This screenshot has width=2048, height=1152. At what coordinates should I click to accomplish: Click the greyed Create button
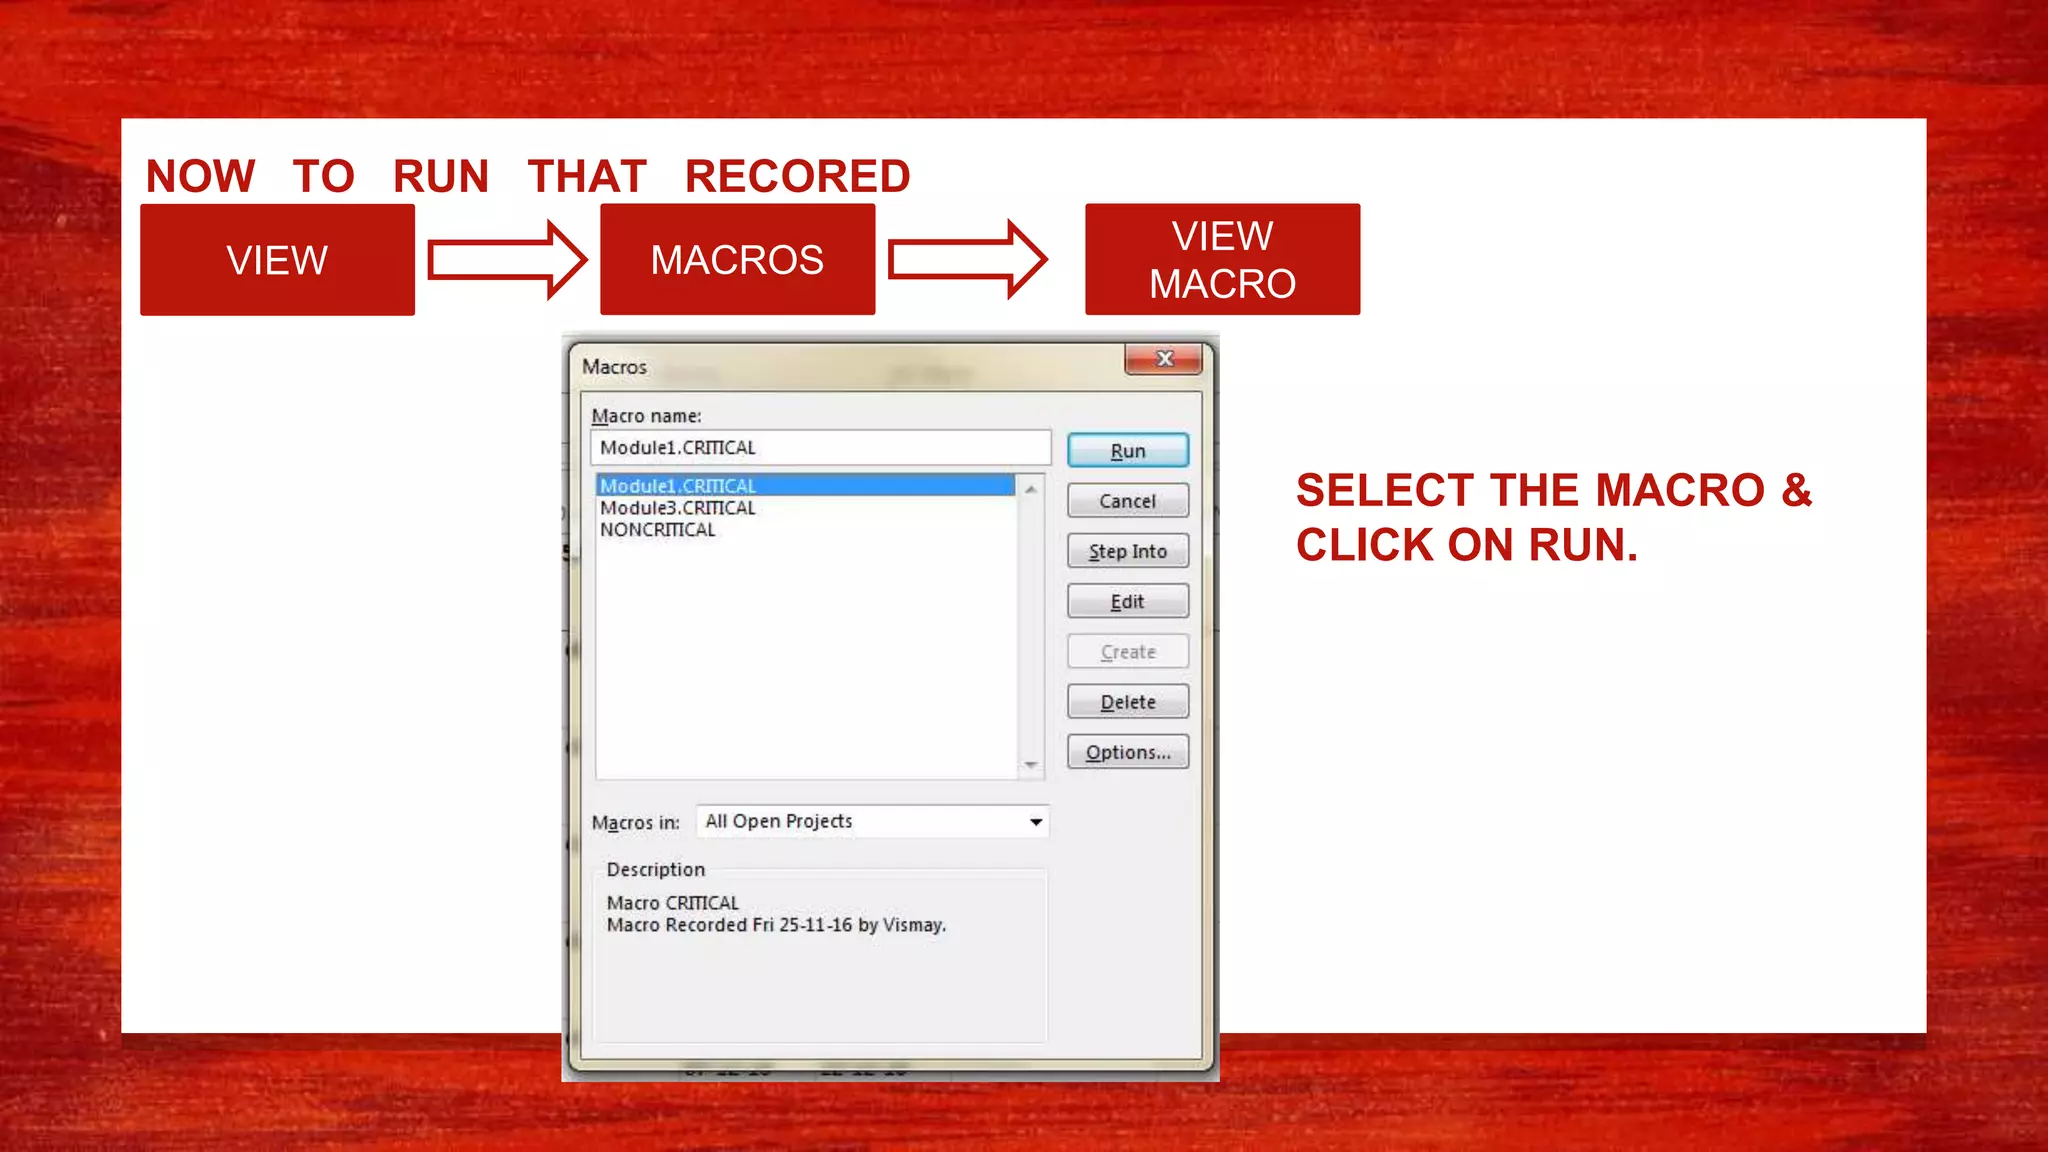click(1128, 651)
